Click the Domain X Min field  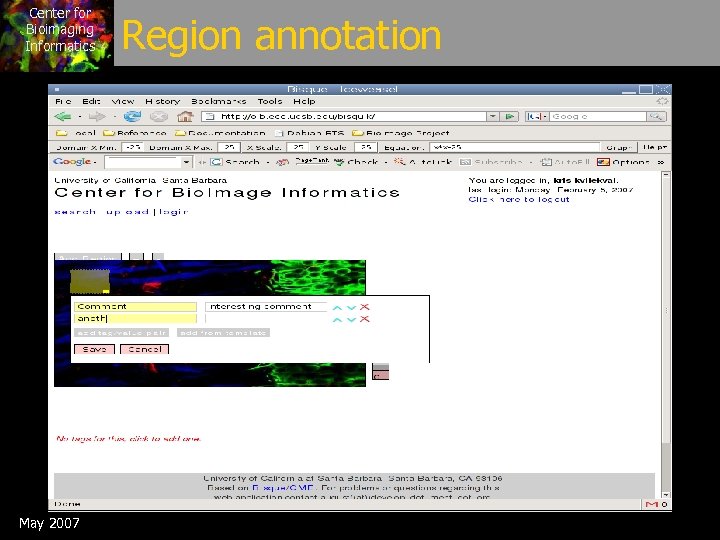133,147
